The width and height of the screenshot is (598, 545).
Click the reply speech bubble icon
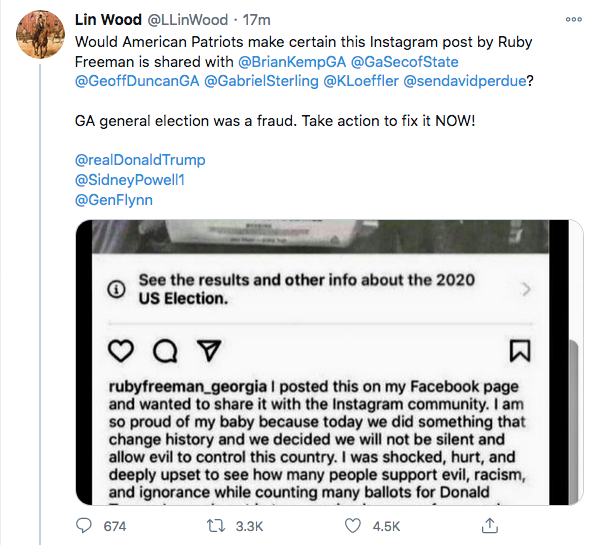coord(84,526)
